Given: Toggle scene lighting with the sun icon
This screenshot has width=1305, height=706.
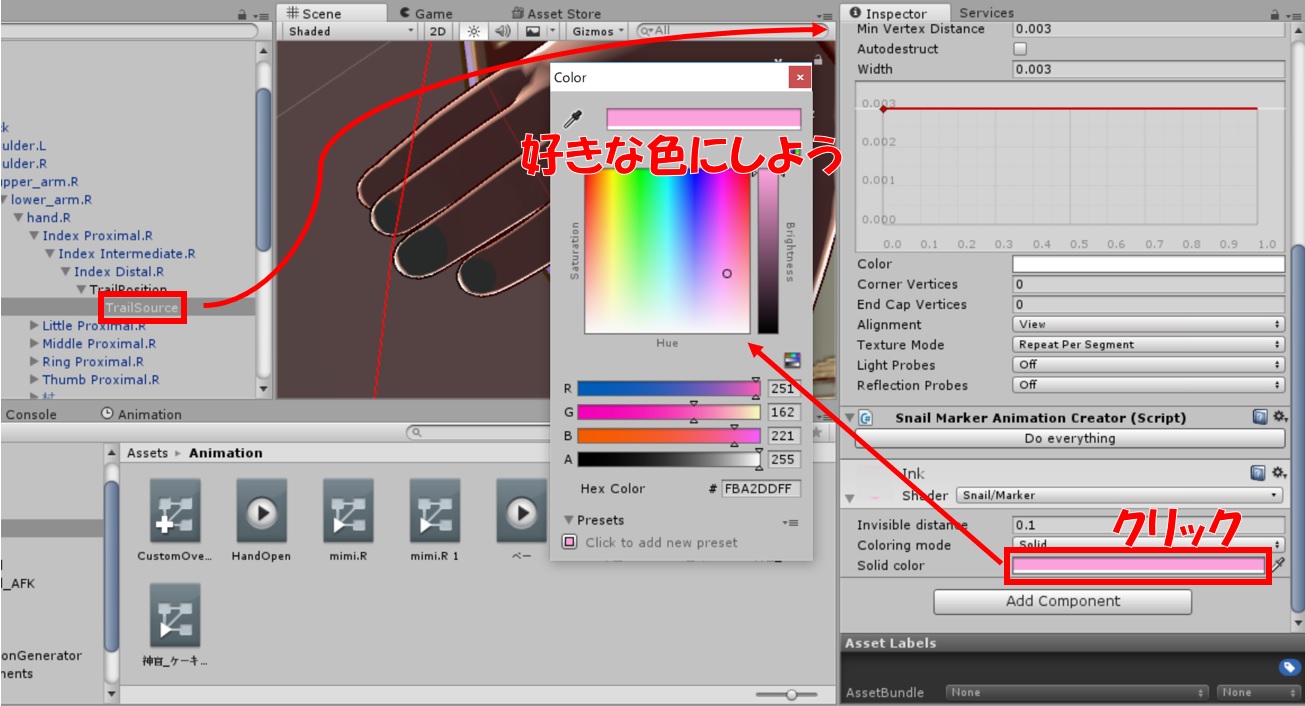Looking at the screenshot, I should [x=474, y=31].
